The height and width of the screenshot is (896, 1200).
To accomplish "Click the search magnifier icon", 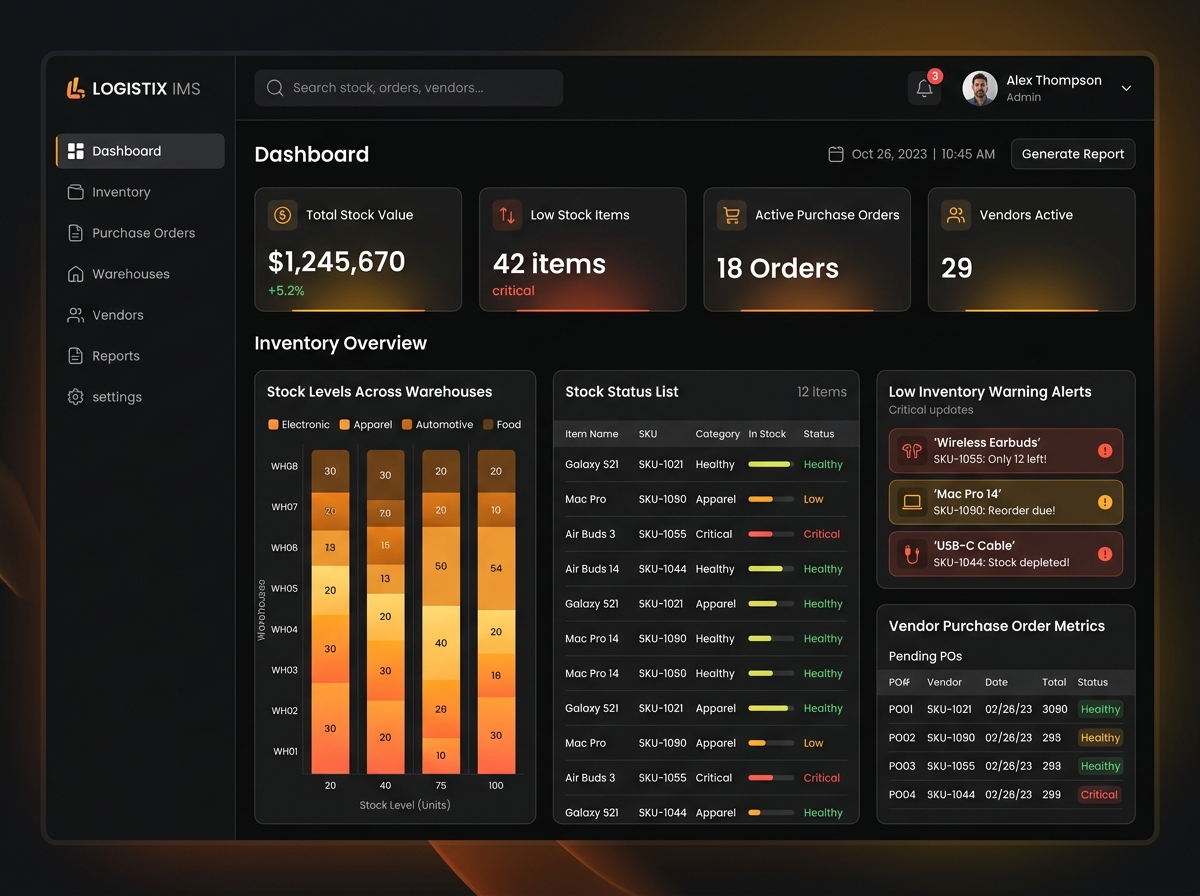I will (x=275, y=88).
